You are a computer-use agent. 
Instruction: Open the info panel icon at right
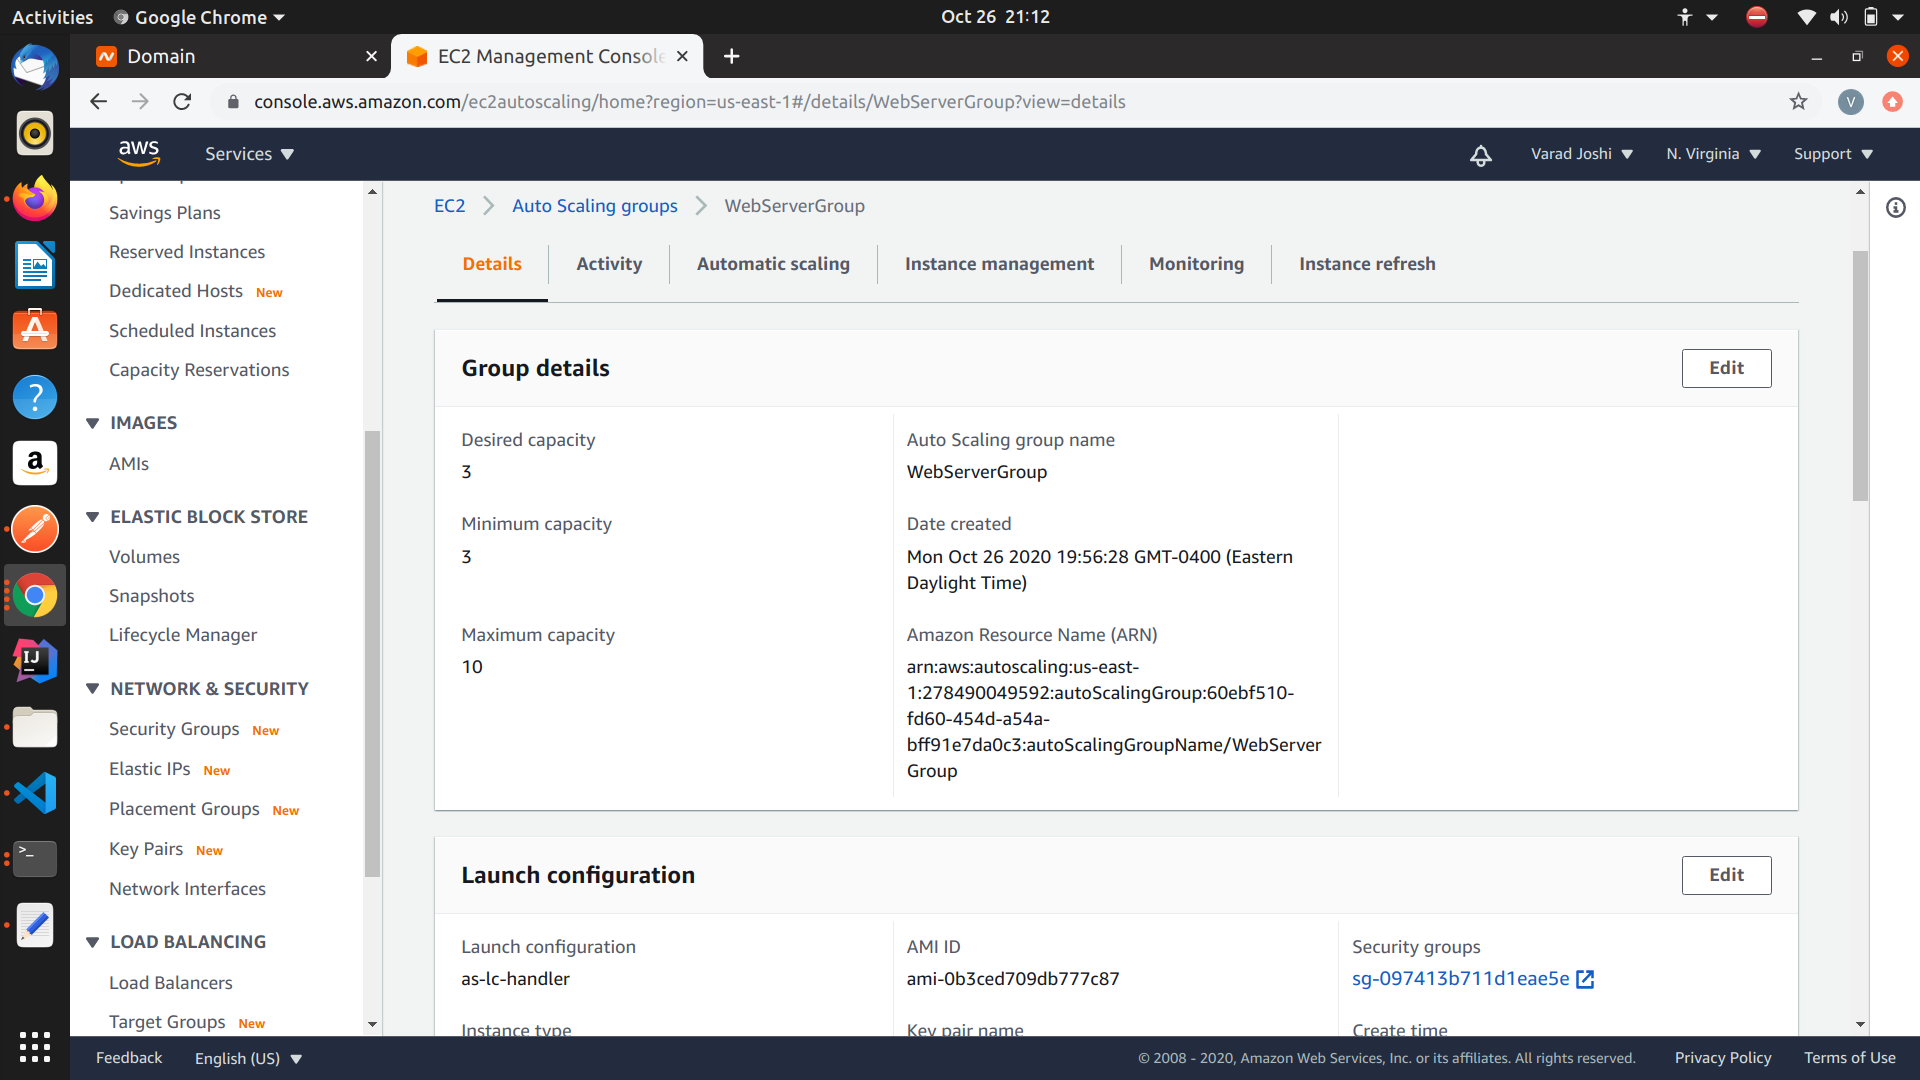click(1896, 208)
